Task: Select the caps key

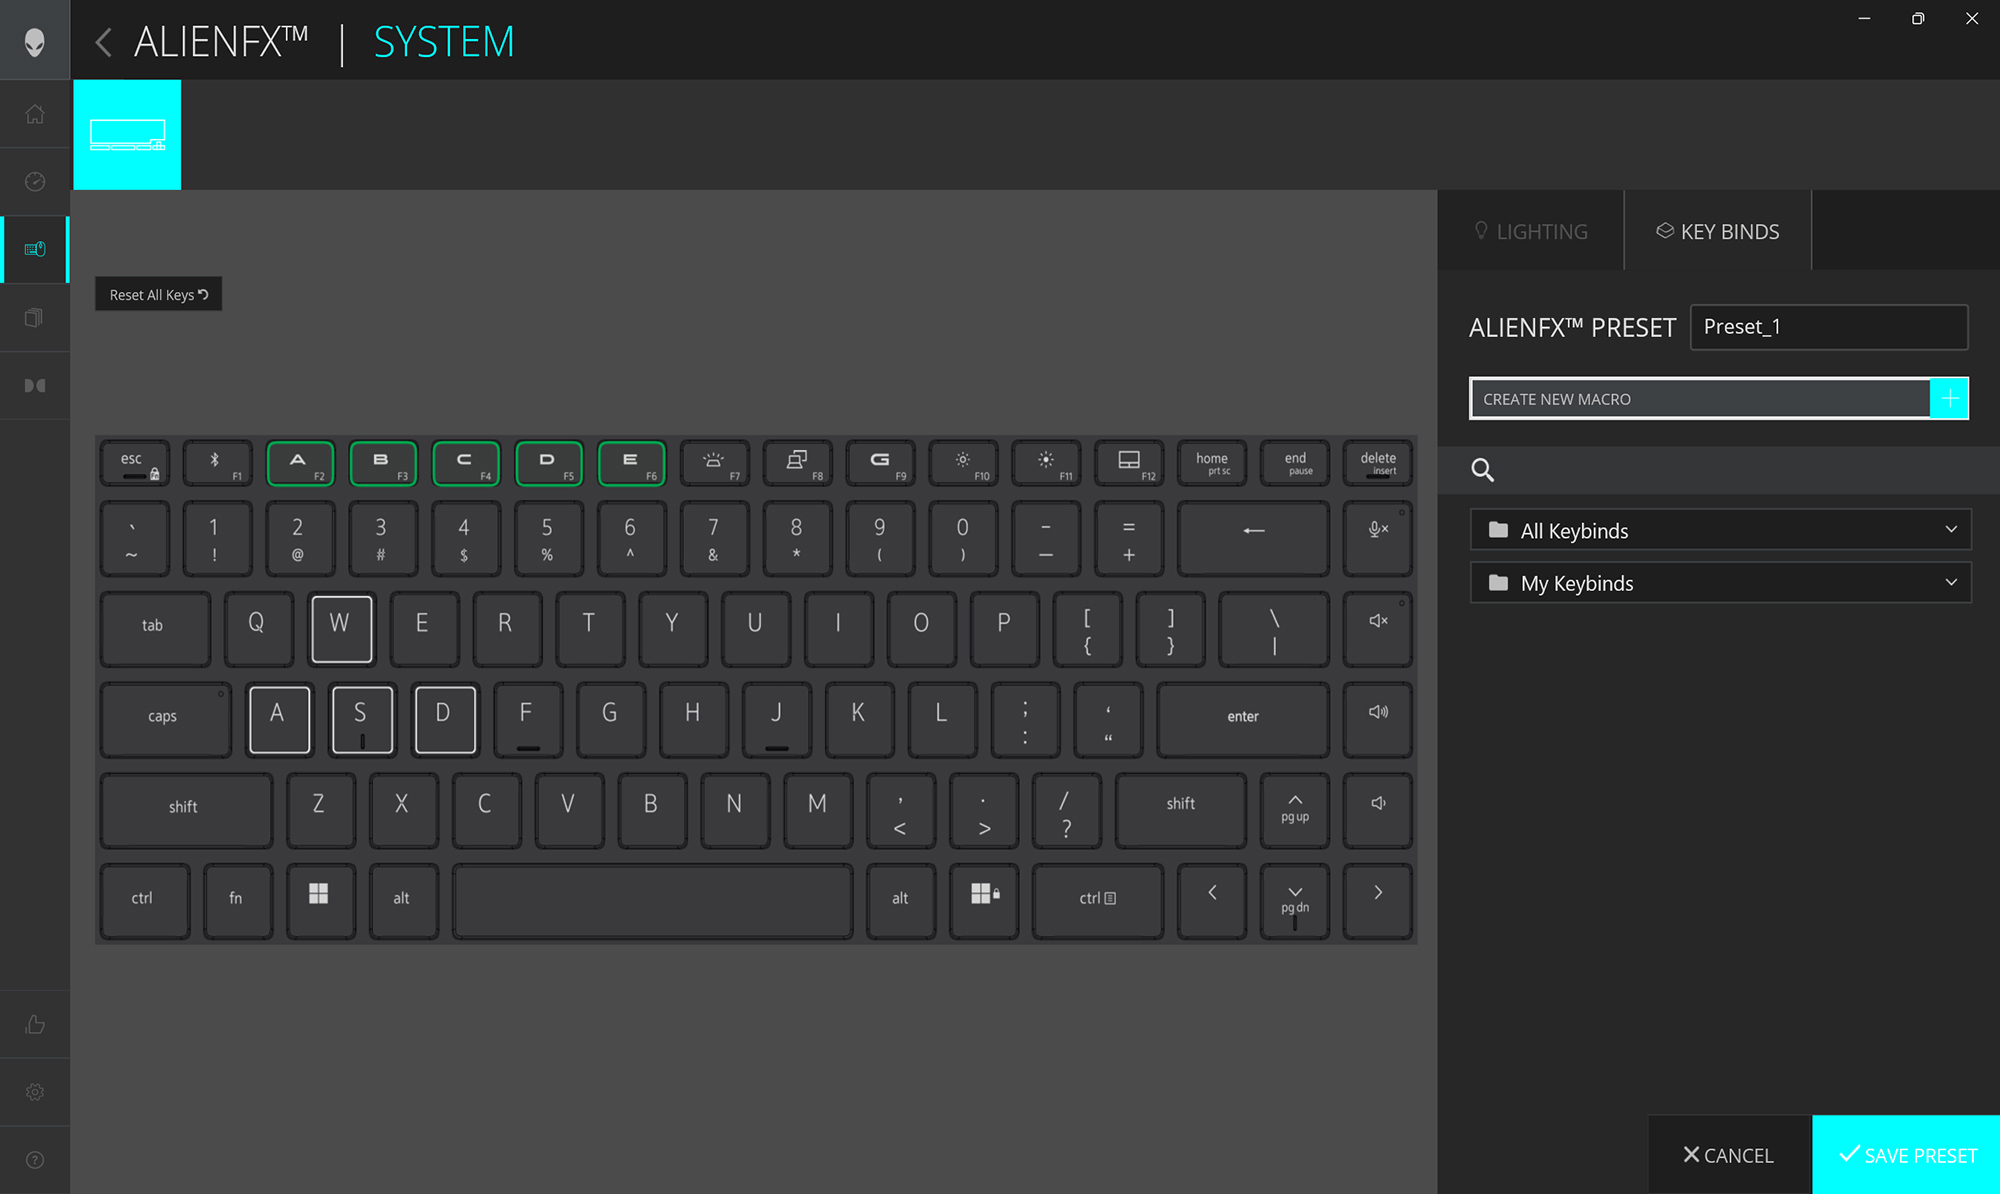Action: click(166, 720)
